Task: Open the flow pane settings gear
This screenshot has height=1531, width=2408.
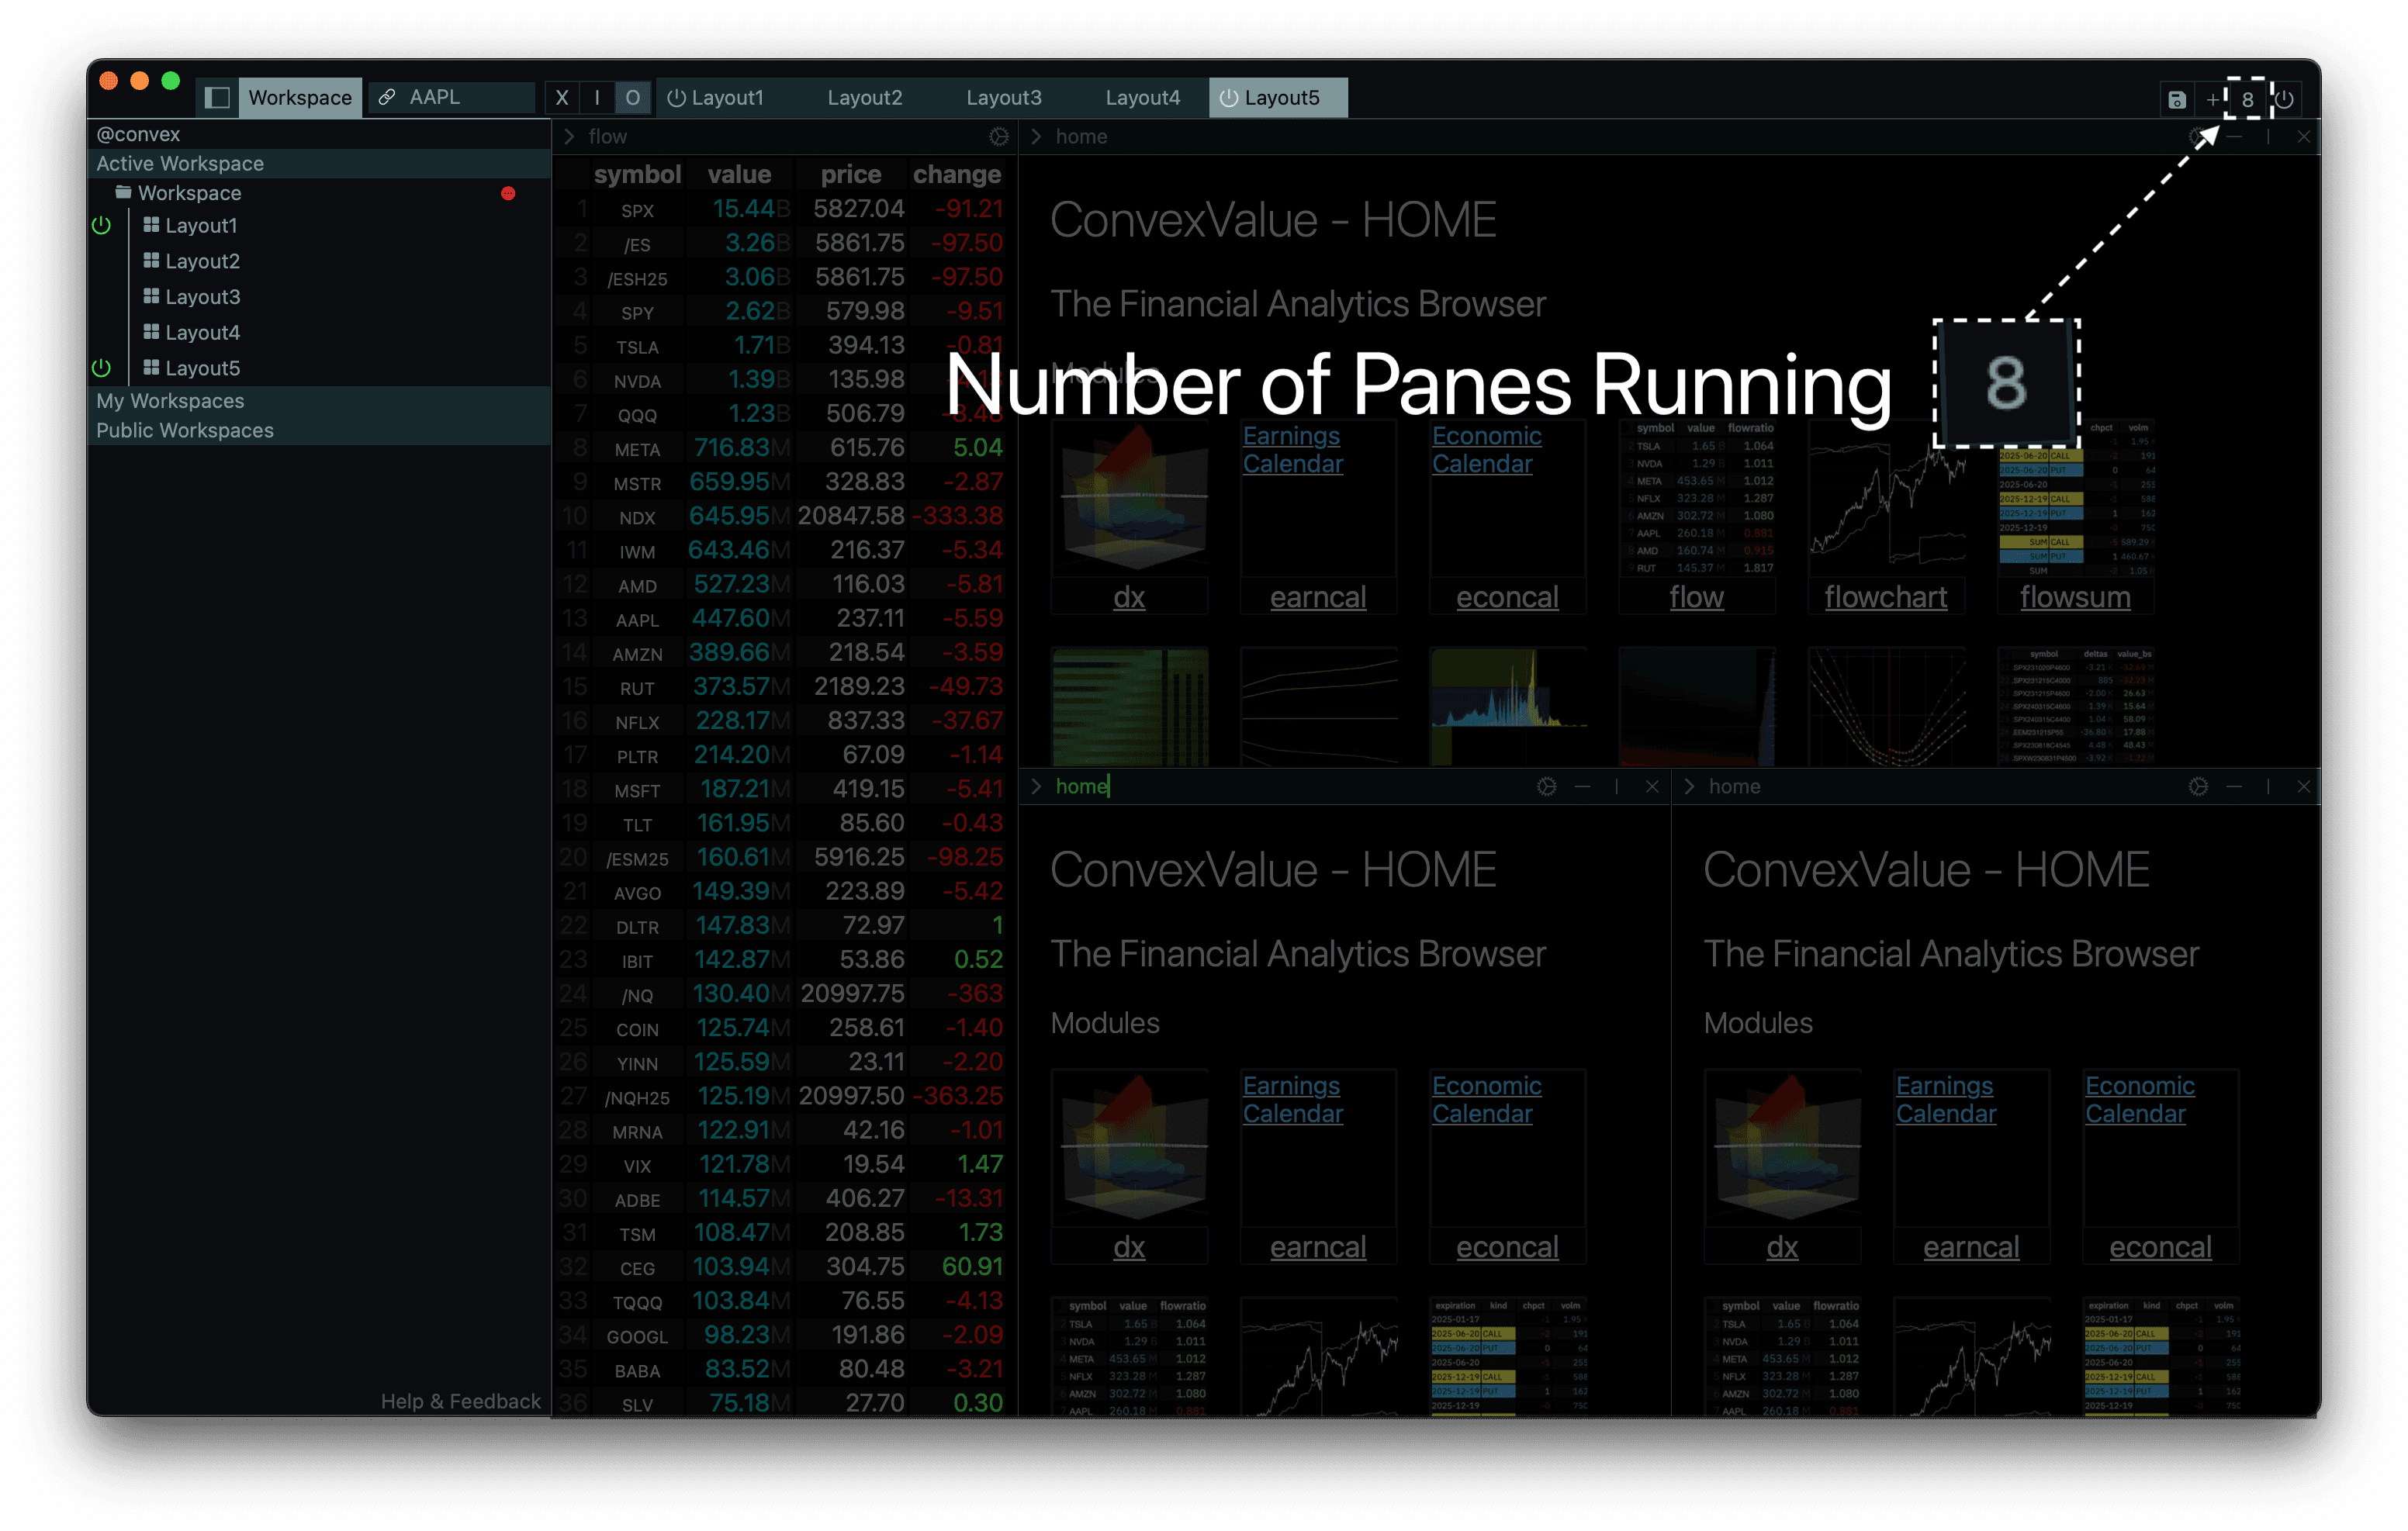Action: click(x=998, y=137)
